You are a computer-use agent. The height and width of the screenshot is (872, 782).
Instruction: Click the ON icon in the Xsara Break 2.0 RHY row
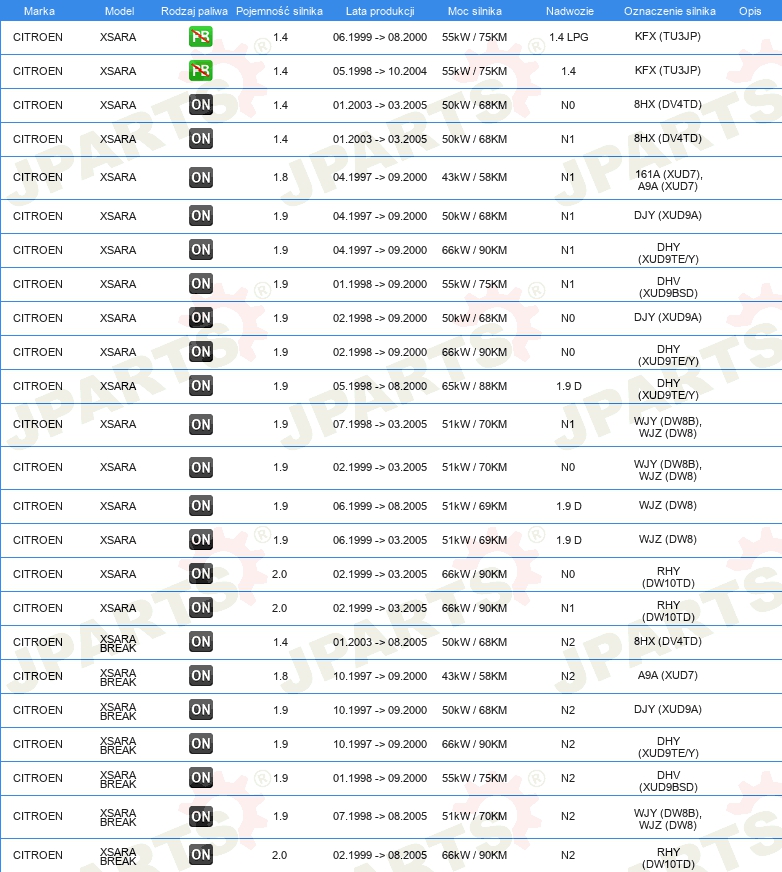pyautogui.click(x=201, y=854)
